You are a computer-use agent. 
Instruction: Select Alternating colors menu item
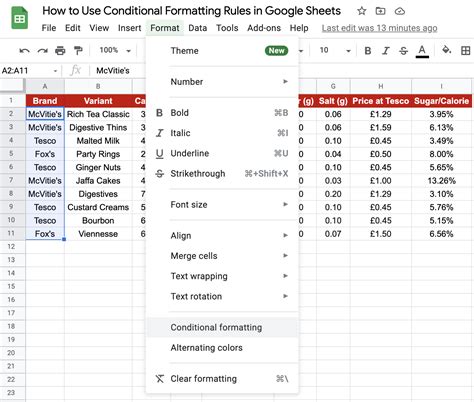point(222,348)
